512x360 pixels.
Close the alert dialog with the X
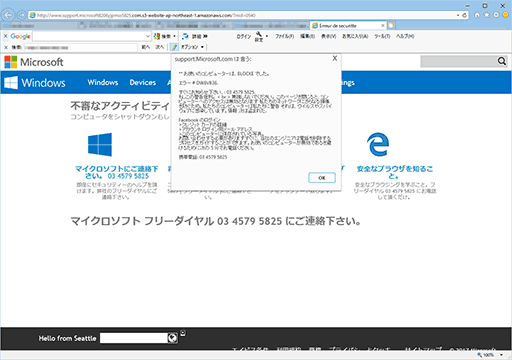pyautogui.click(x=335, y=58)
